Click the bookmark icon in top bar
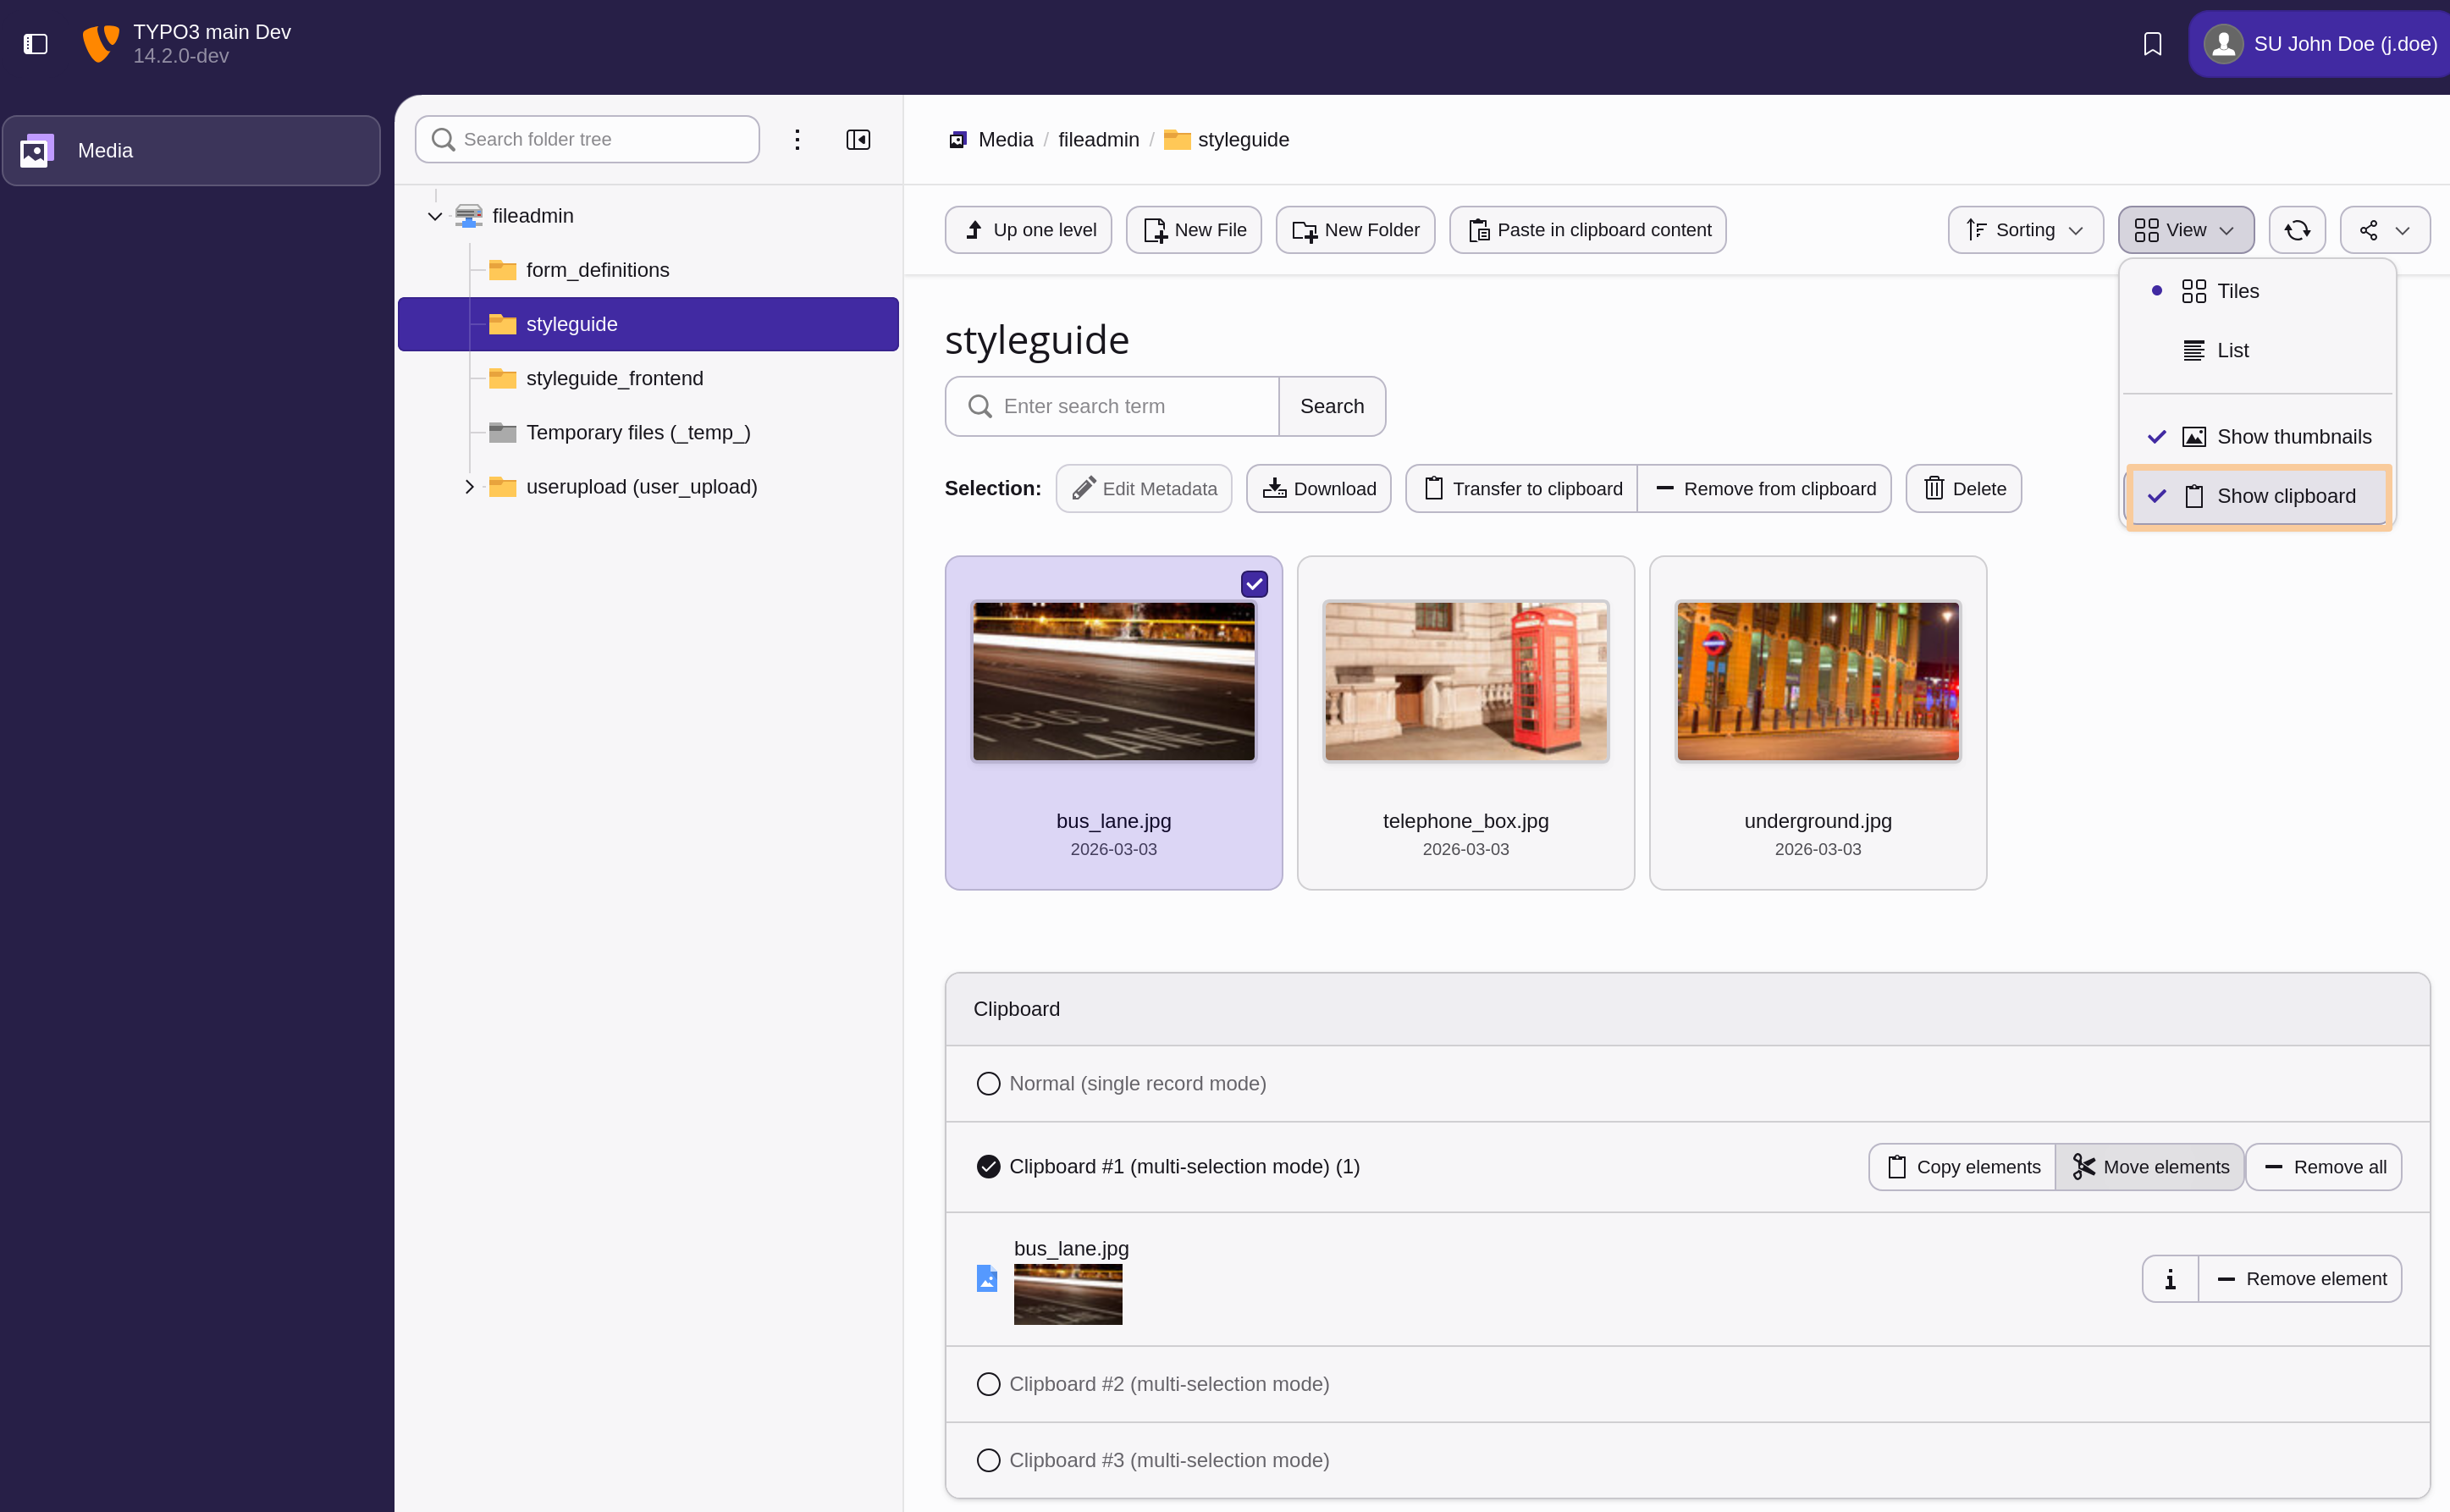 2152,44
